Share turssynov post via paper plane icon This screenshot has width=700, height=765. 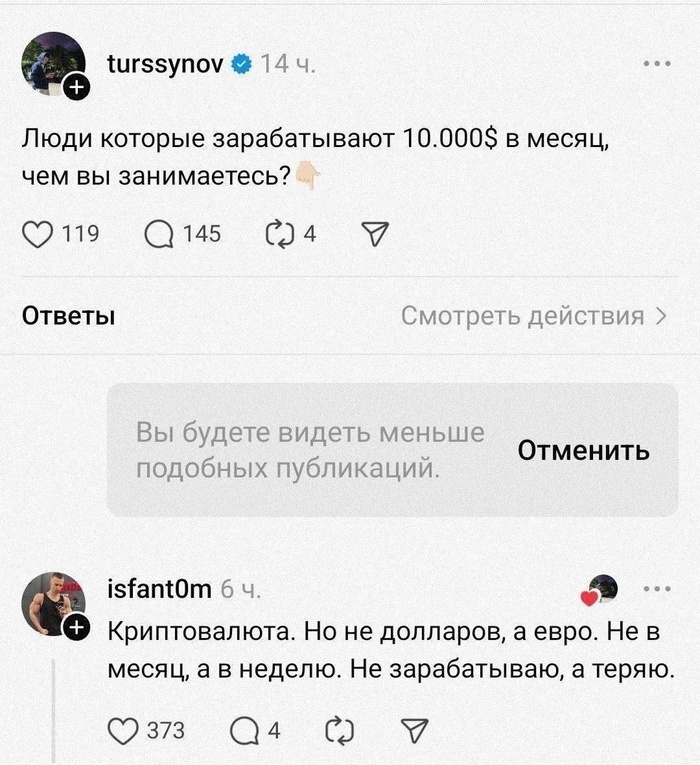(x=375, y=234)
